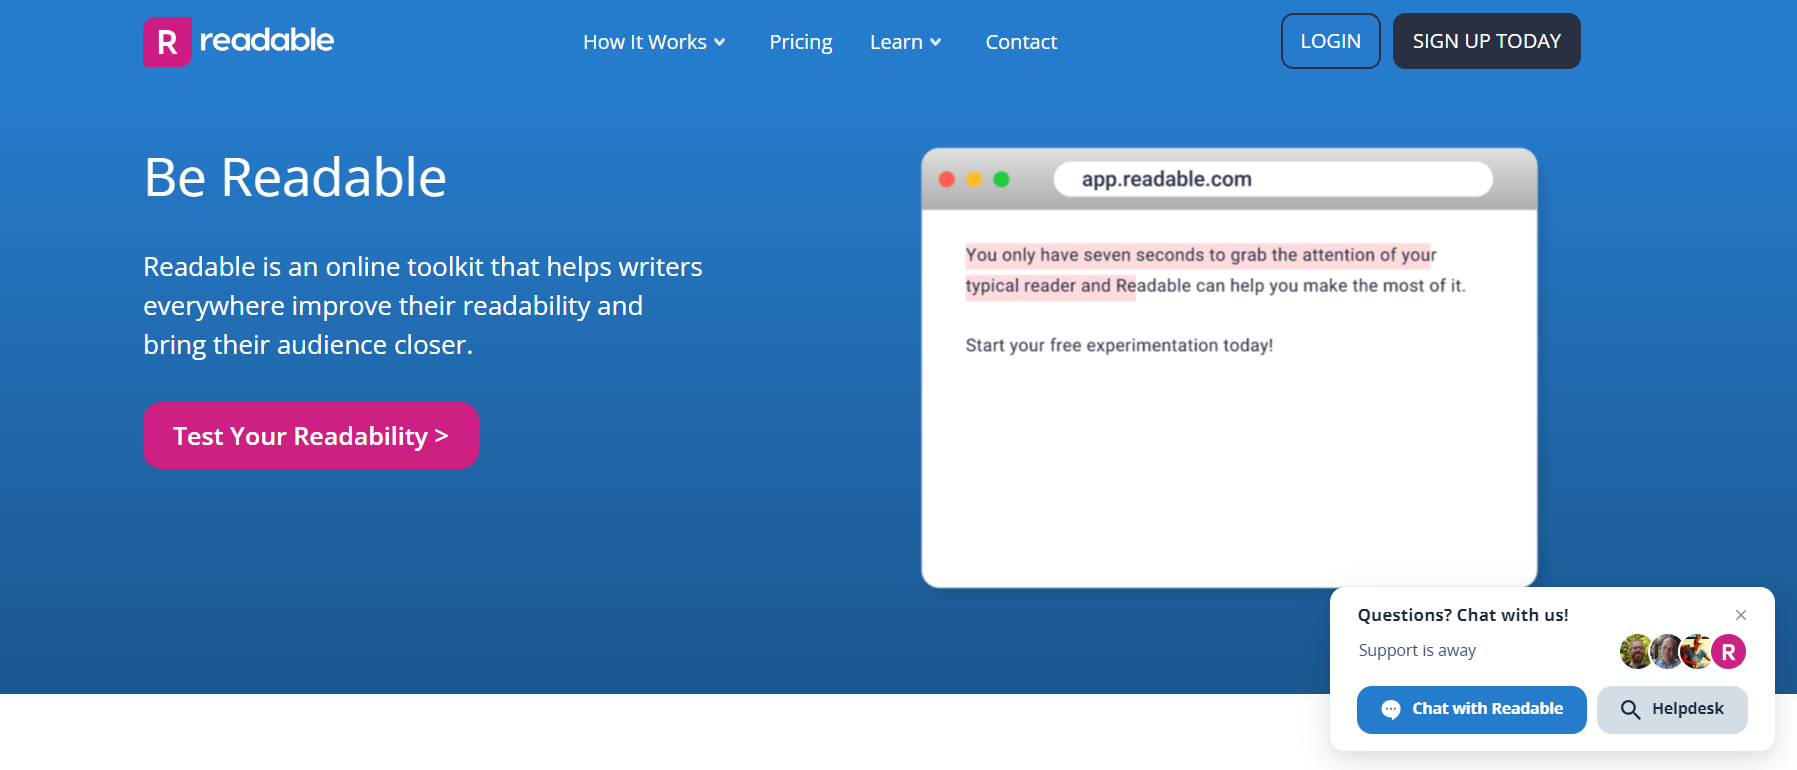This screenshot has width=1797, height=770.
Task: Click the Be Readable heading
Action: pyautogui.click(x=295, y=178)
